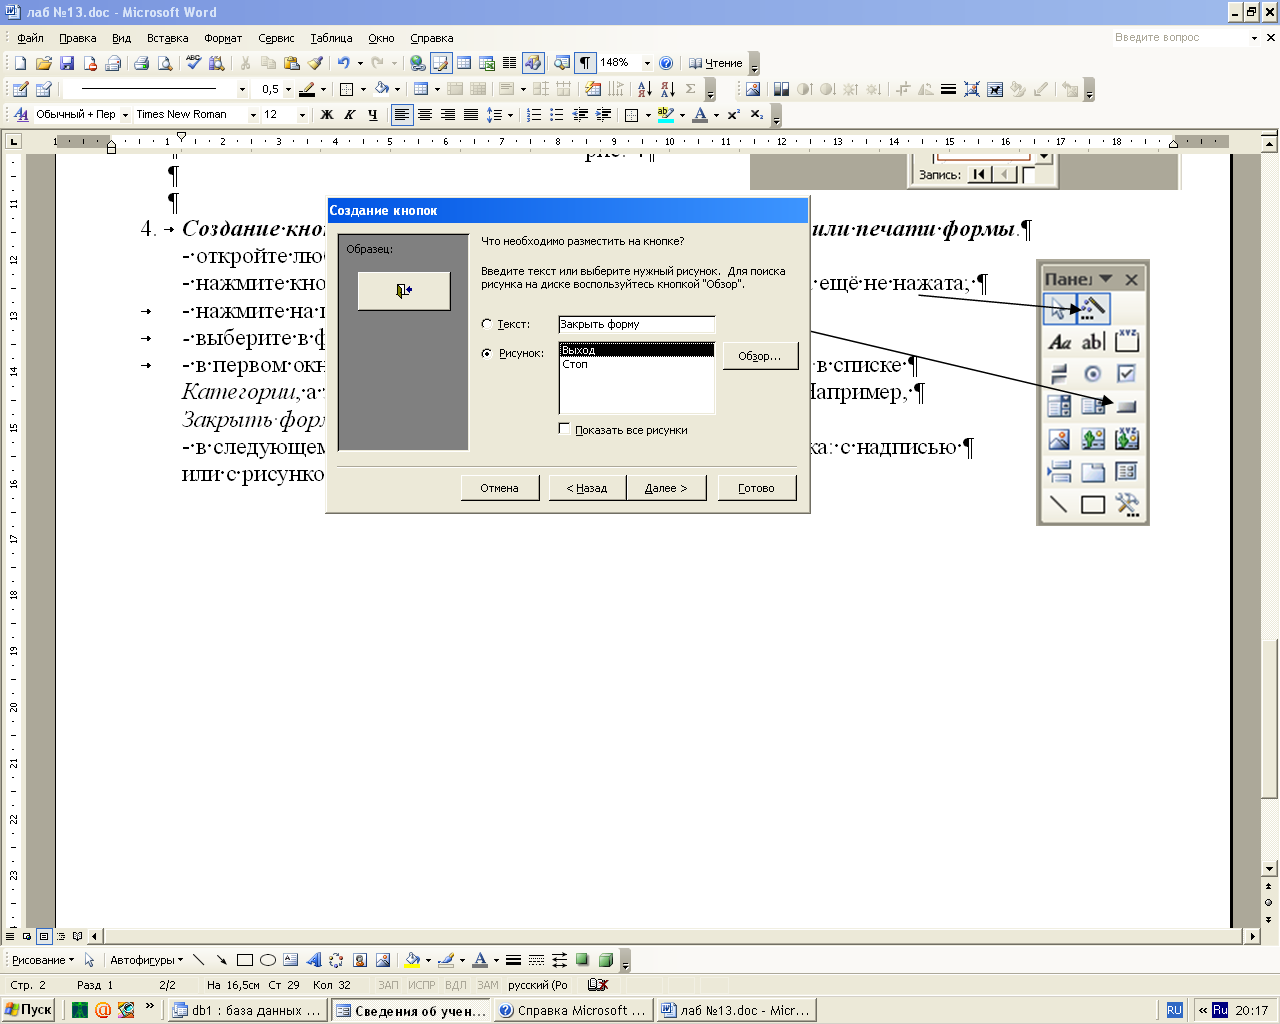Toggle Italic (К) formatting
1280x1024 pixels.
coord(350,115)
